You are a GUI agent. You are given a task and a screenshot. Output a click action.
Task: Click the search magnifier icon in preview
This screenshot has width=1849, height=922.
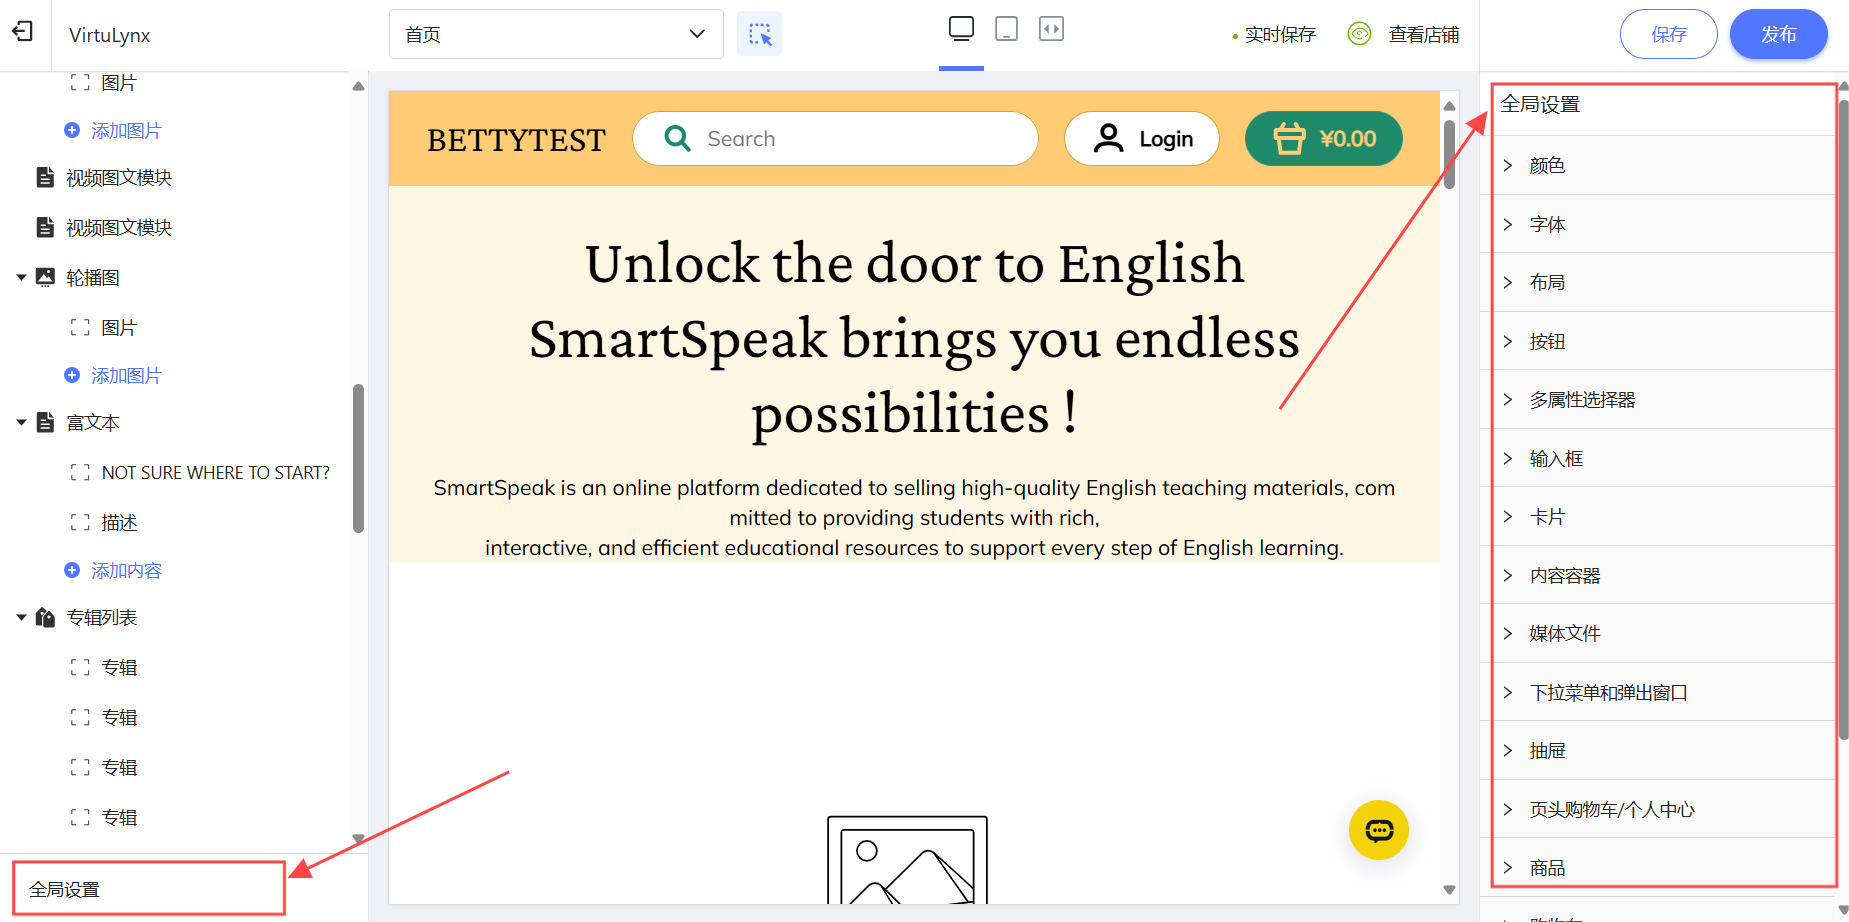(x=678, y=138)
